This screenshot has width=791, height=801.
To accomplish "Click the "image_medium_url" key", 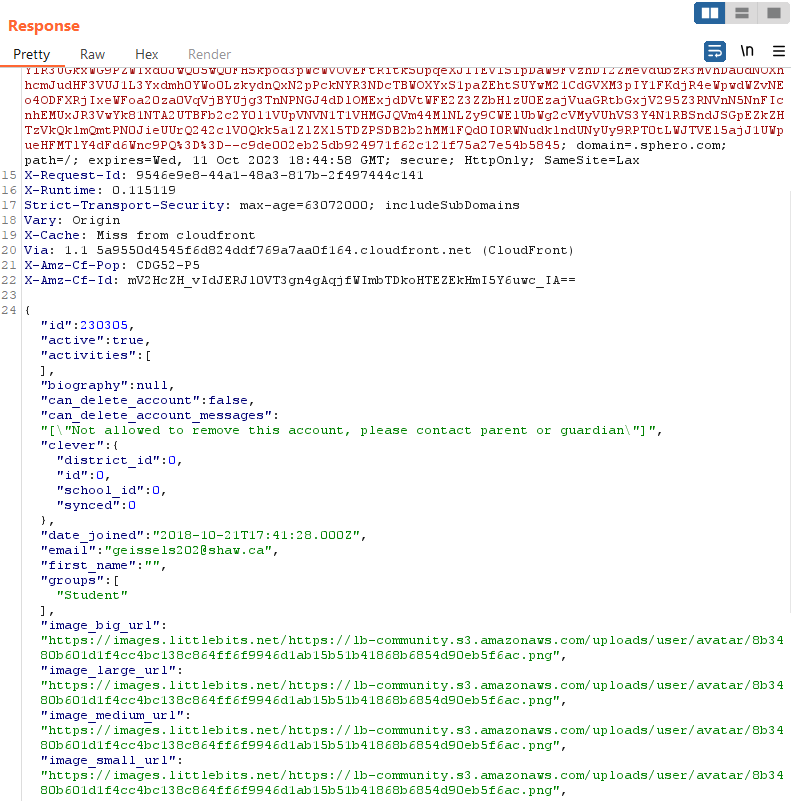I will coord(112,715).
